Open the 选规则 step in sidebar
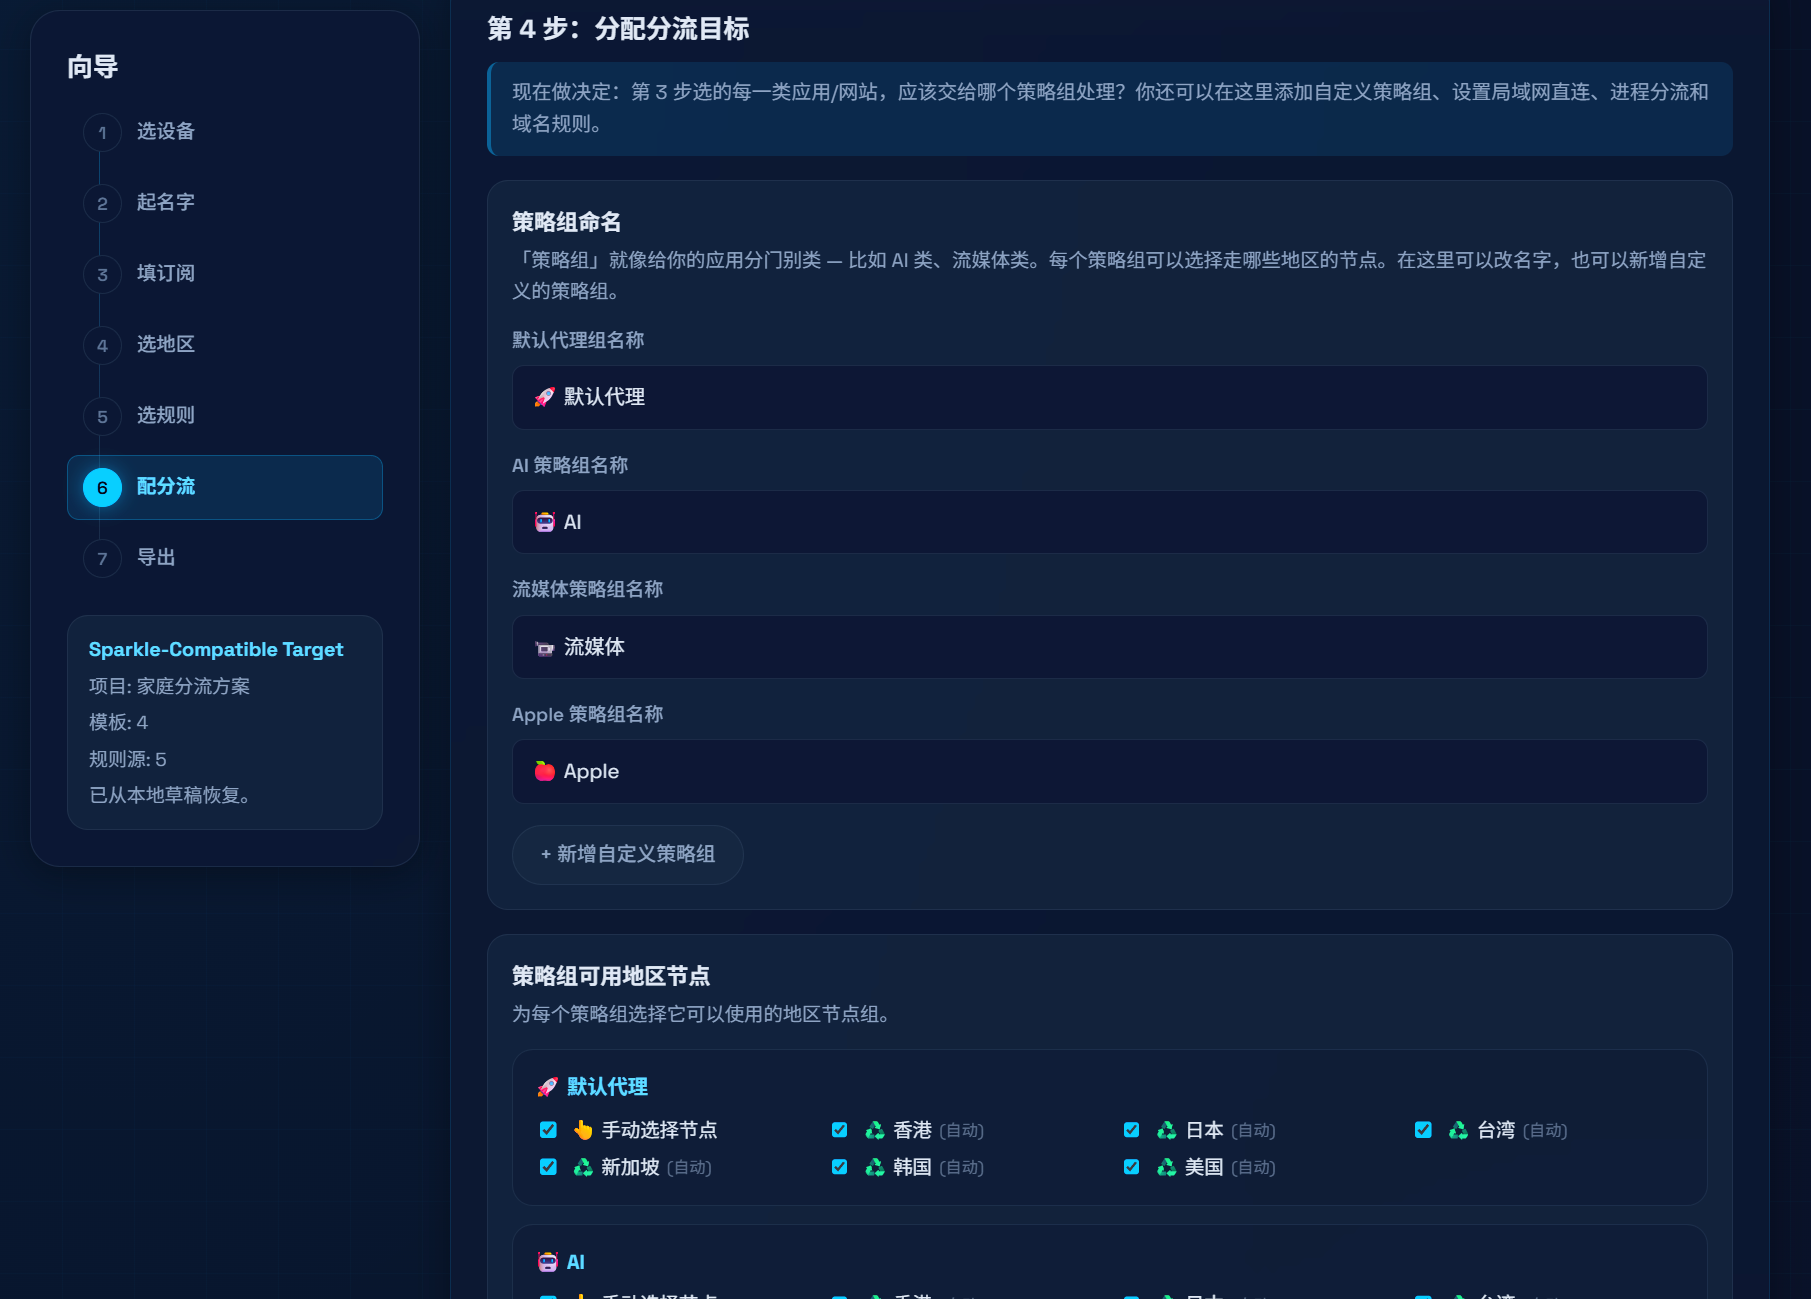 [166, 416]
